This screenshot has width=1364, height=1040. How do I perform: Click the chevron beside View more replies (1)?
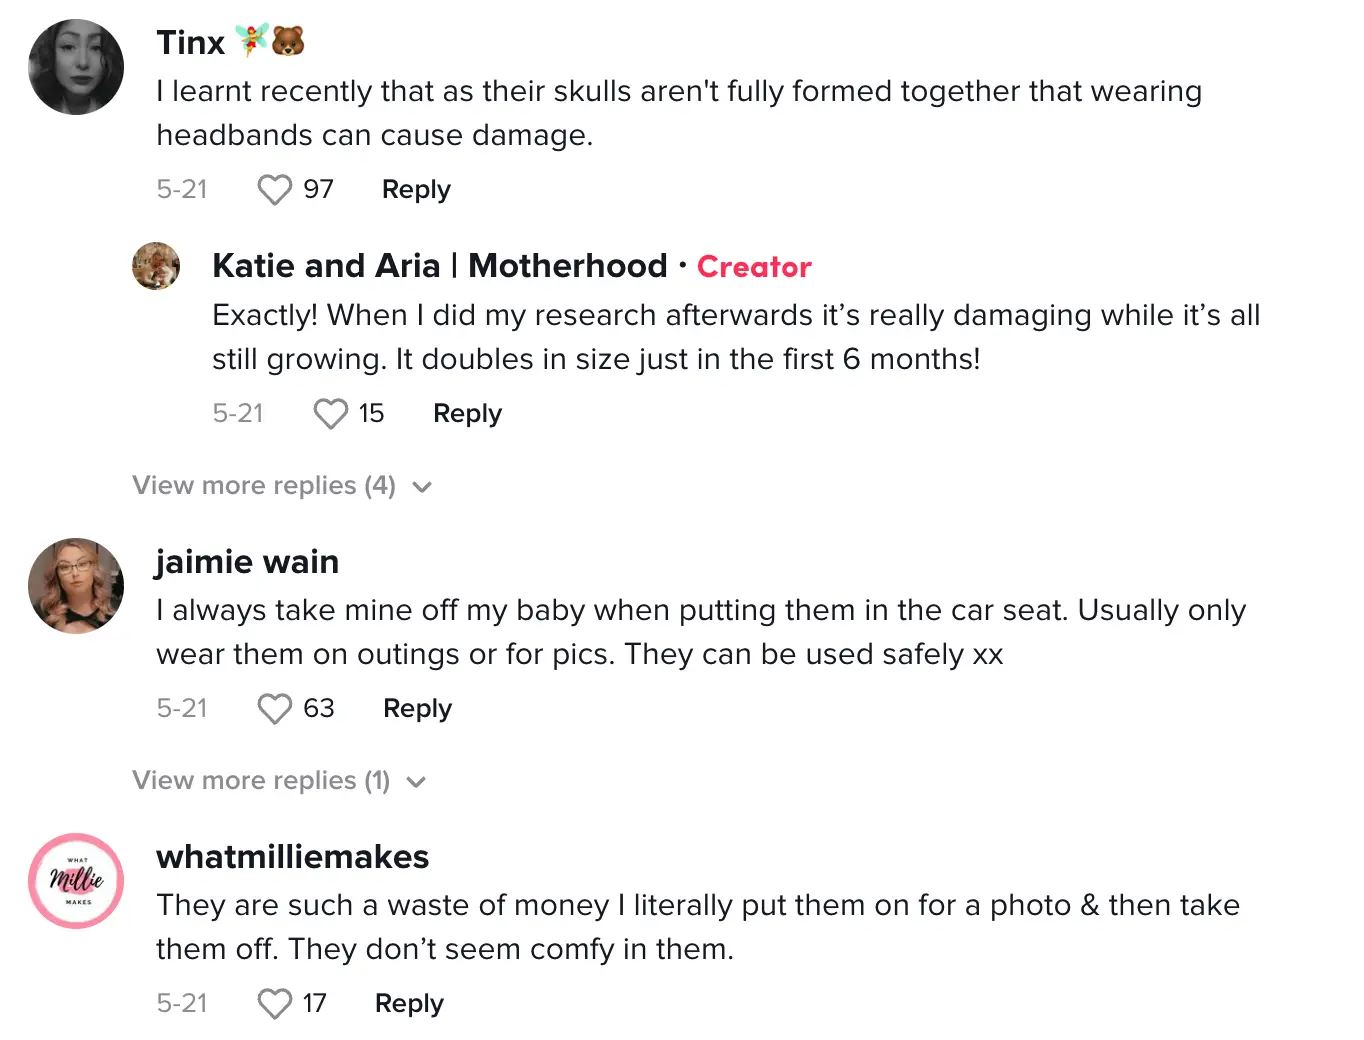[416, 782]
